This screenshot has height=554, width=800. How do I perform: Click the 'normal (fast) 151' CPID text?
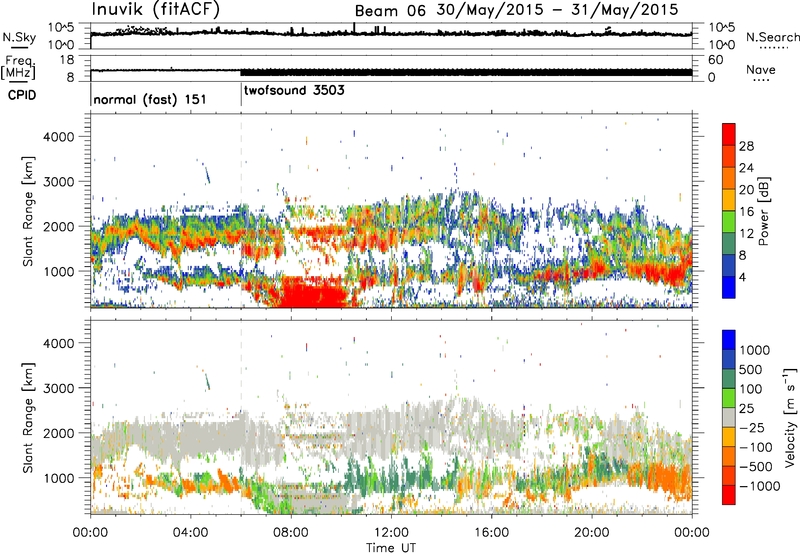coord(150,99)
